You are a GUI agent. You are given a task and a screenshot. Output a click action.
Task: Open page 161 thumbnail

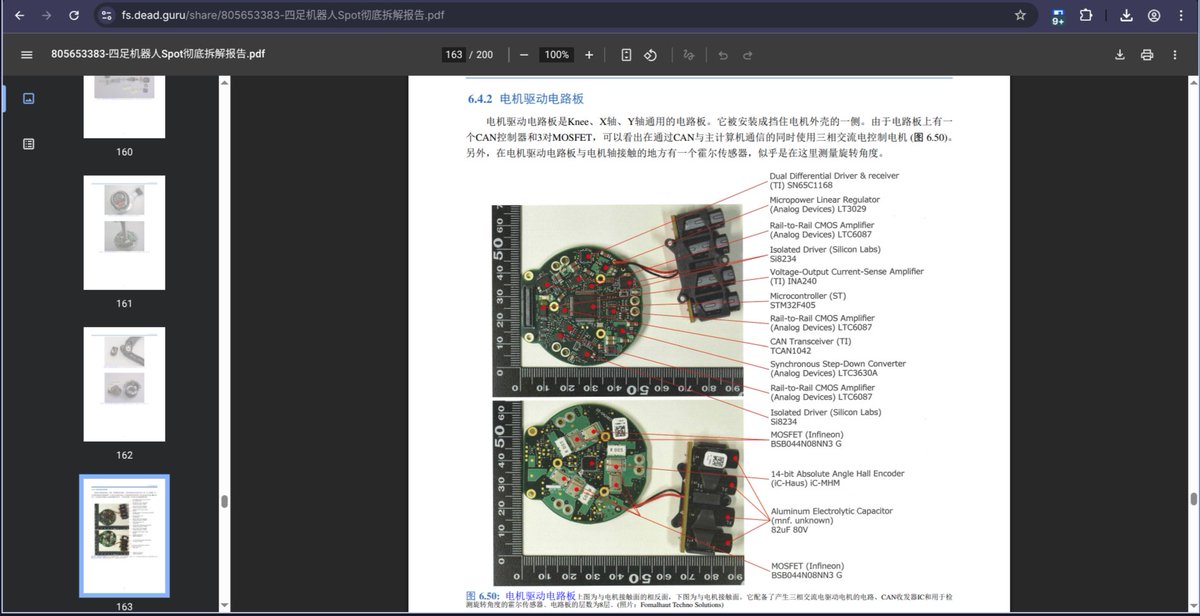pyautogui.click(x=124, y=232)
